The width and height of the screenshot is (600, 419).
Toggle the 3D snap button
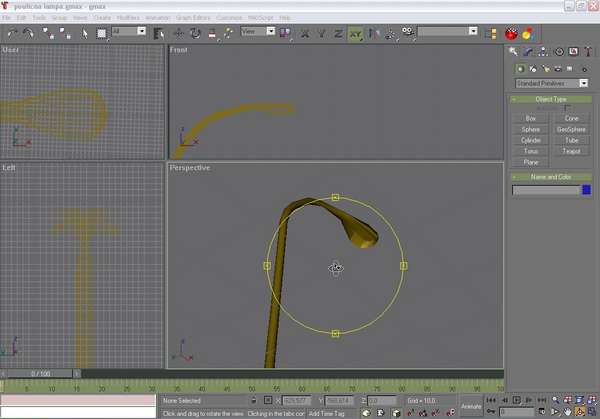click(x=411, y=412)
